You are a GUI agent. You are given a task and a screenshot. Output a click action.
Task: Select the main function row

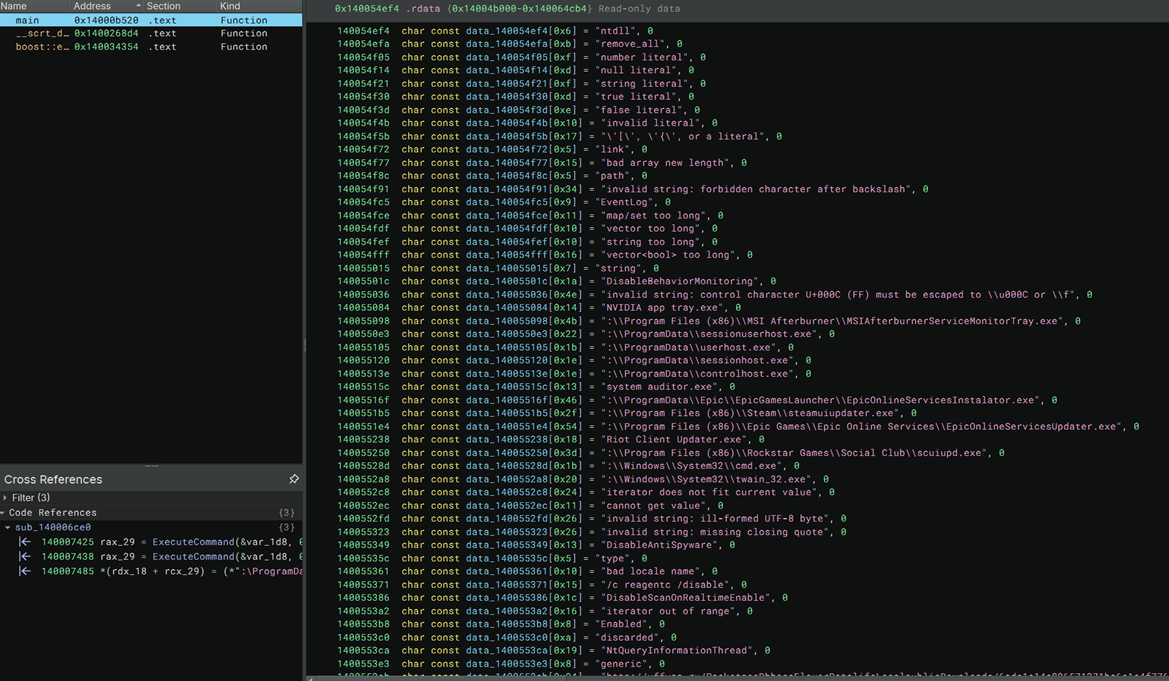[28, 20]
